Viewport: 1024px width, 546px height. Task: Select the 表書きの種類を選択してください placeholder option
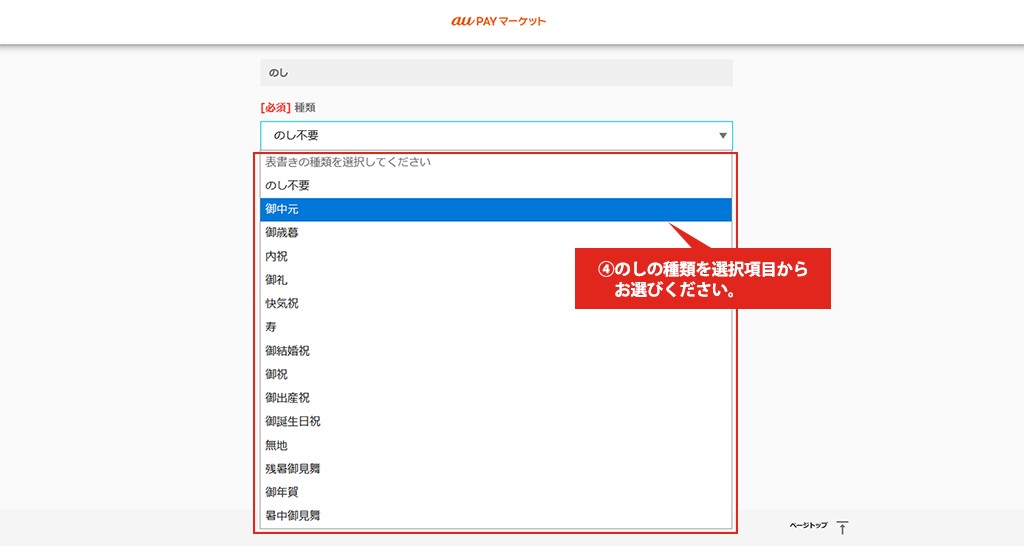[496, 162]
